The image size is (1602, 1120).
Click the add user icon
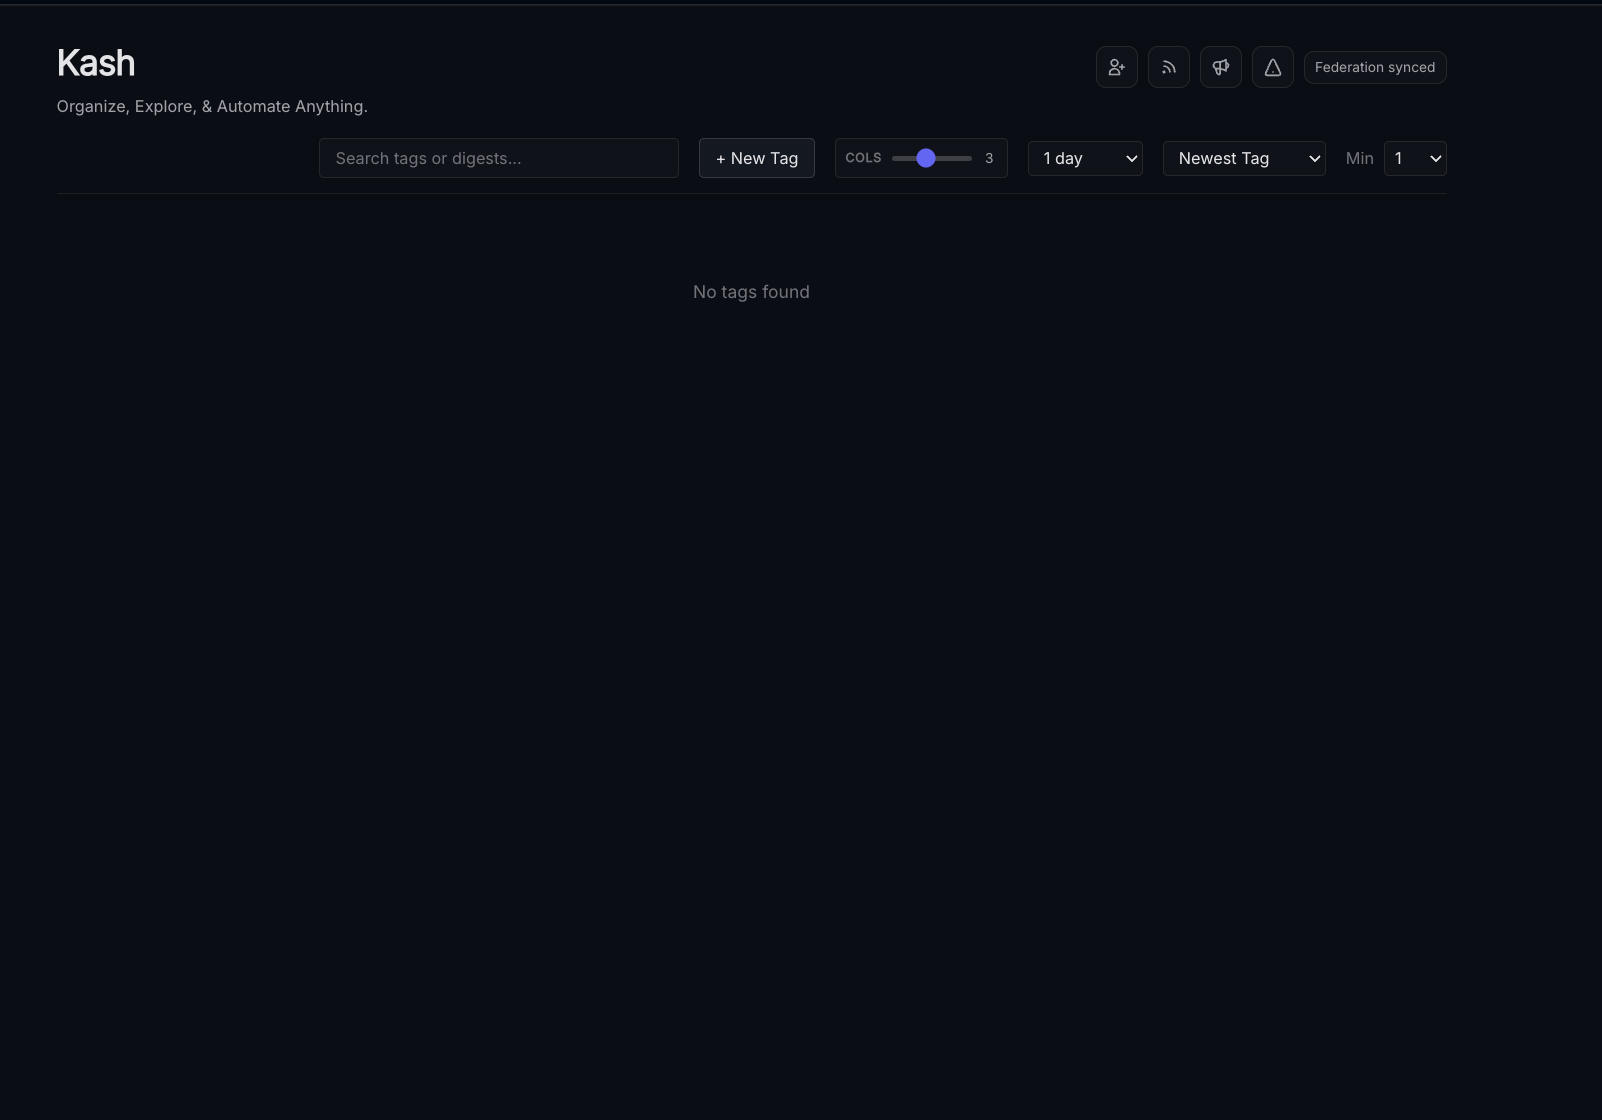[x=1117, y=68]
